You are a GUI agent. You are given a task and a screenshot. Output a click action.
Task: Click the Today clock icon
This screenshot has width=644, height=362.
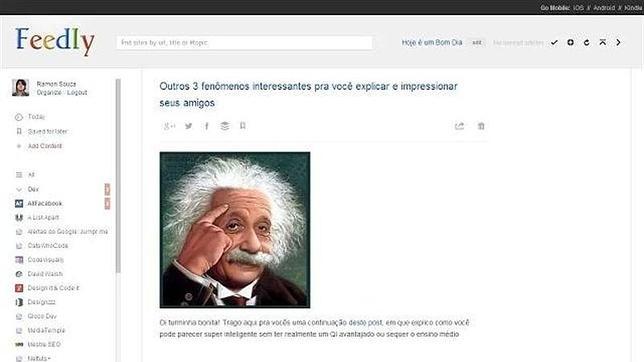(x=18, y=117)
